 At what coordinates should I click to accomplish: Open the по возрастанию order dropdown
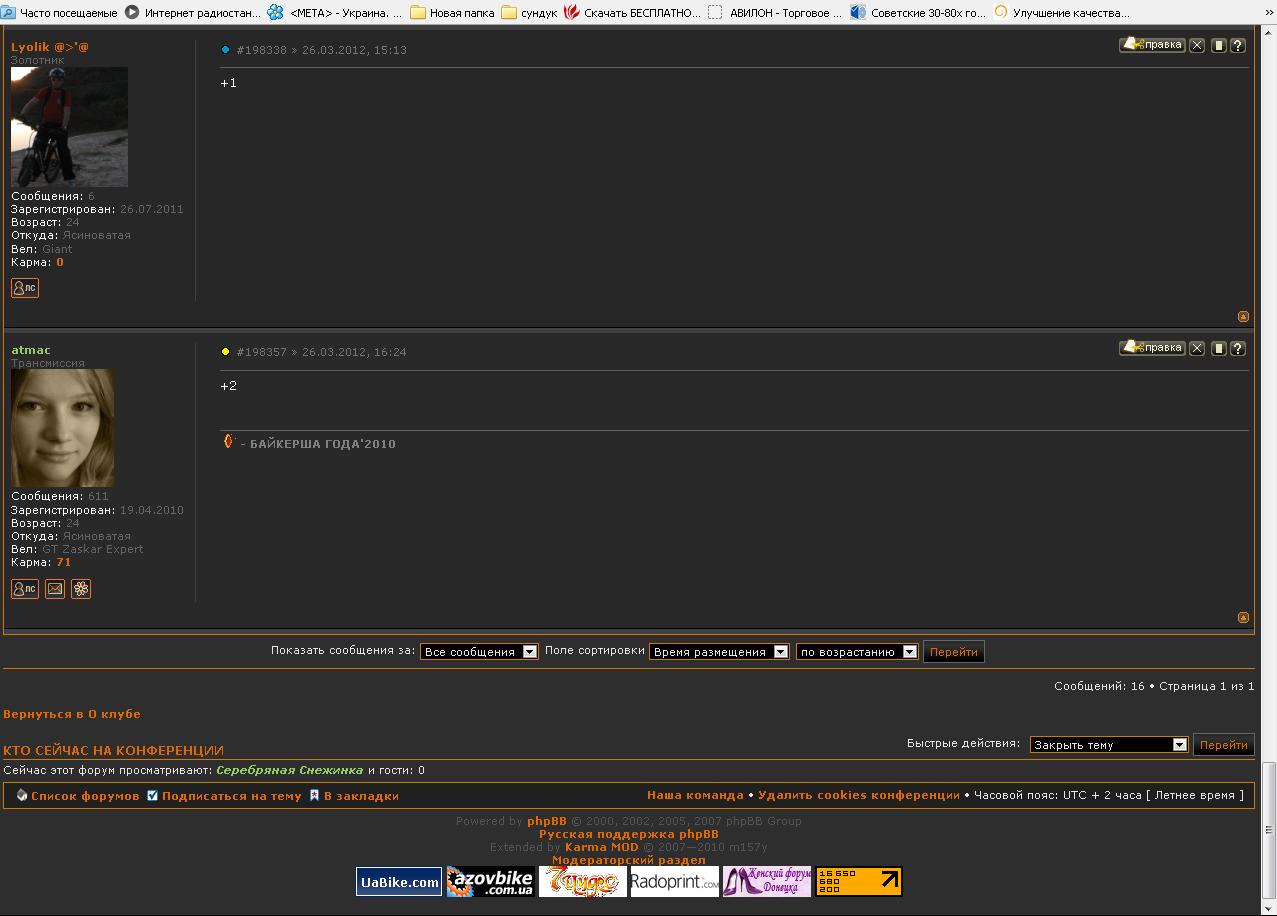pyautogui.click(x=857, y=652)
